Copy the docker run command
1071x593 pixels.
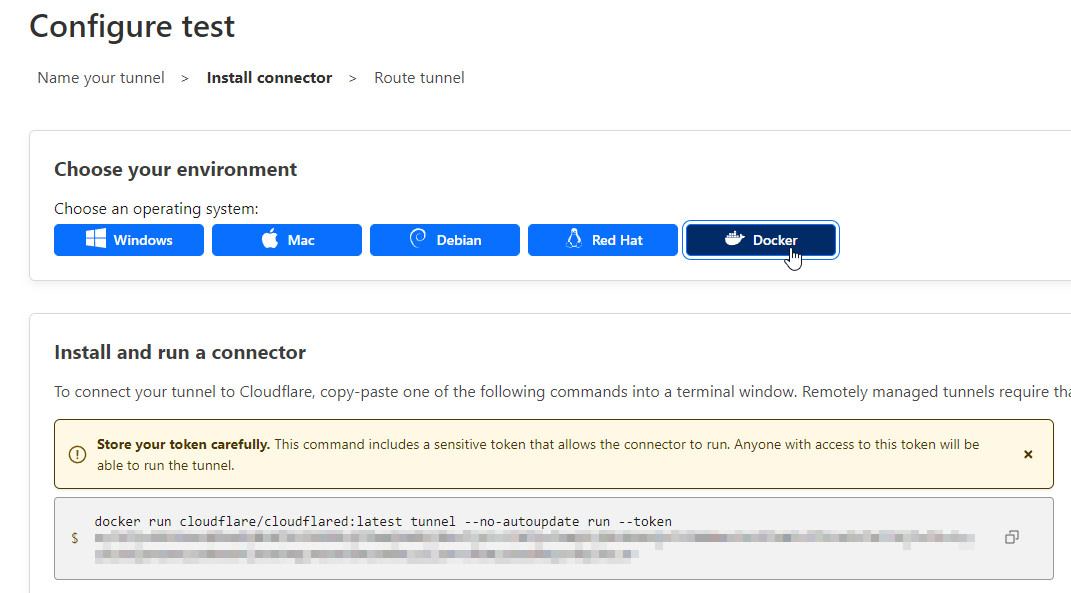click(x=1011, y=538)
